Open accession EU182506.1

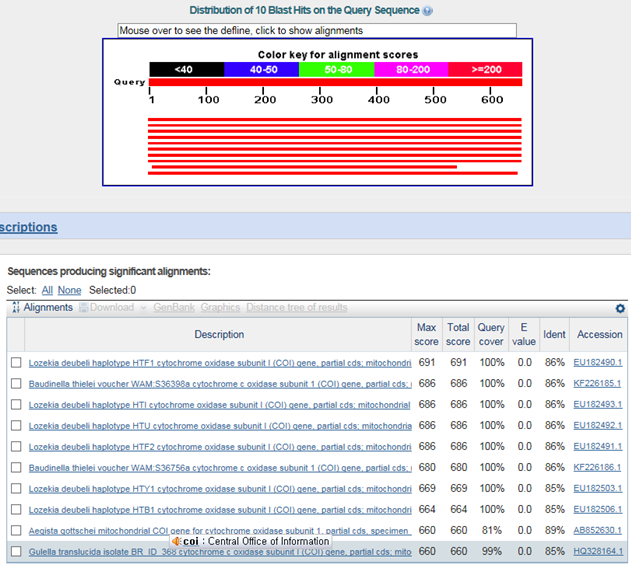[x=598, y=509]
